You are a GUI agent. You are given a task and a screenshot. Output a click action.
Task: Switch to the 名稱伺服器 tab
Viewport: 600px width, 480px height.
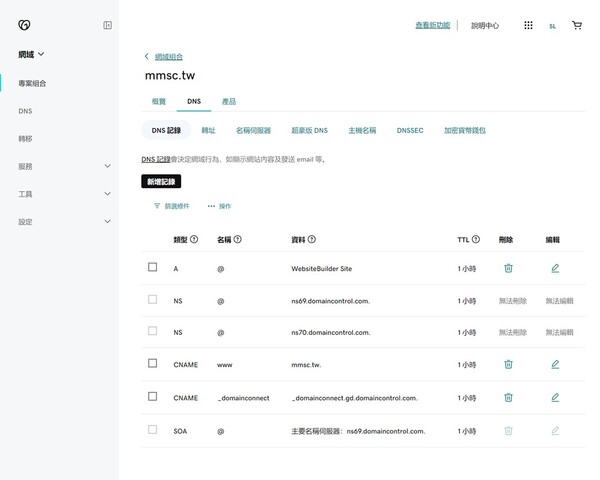click(253, 131)
